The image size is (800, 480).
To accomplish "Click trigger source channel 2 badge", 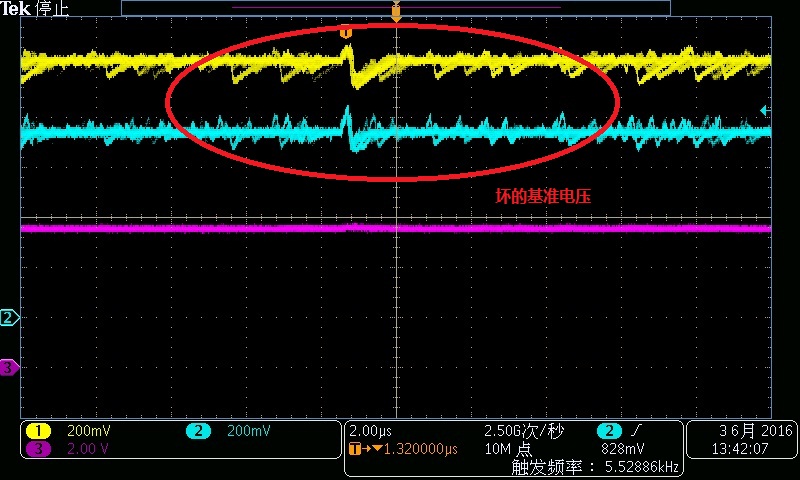I will coord(609,431).
